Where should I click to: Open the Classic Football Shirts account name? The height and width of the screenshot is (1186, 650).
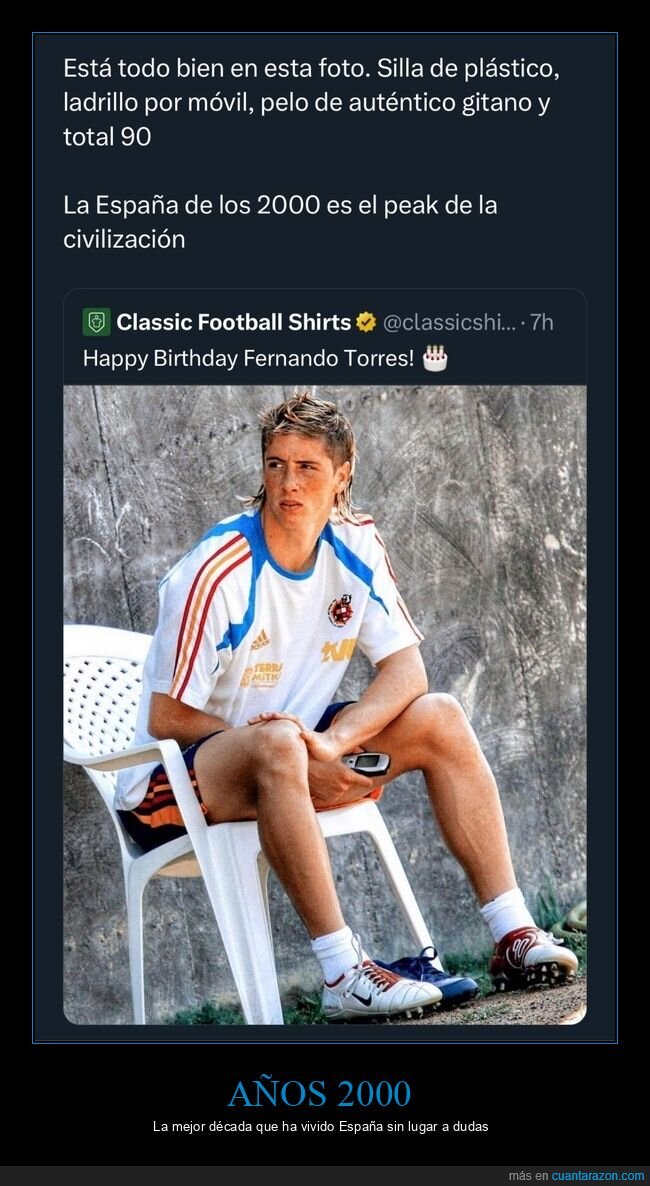coord(235,322)
